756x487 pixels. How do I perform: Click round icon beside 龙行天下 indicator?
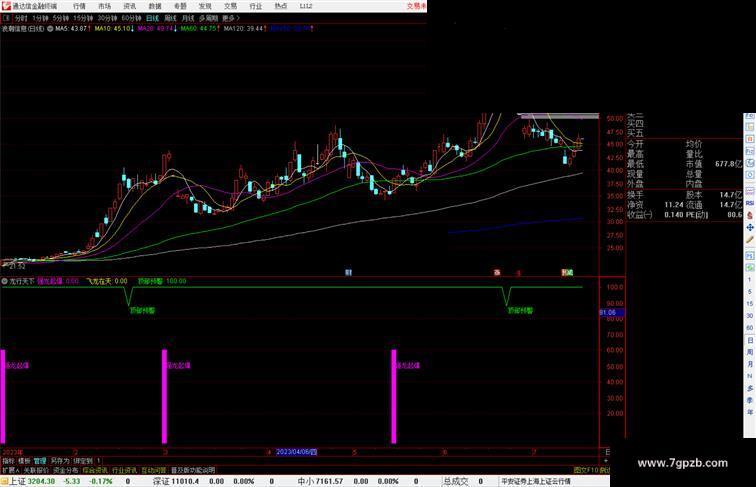coord(4,281)
